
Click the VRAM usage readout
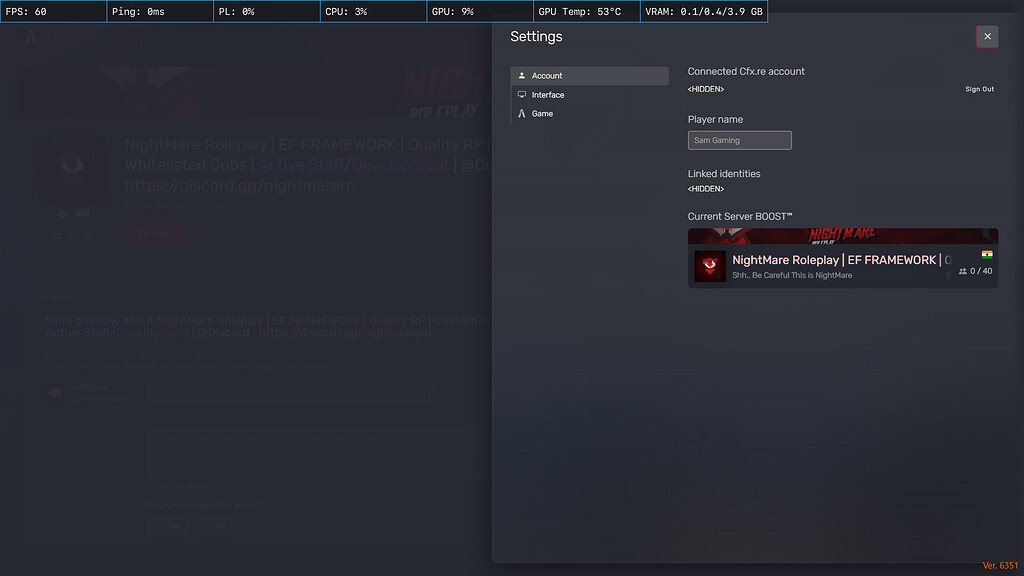pos(704,12)
